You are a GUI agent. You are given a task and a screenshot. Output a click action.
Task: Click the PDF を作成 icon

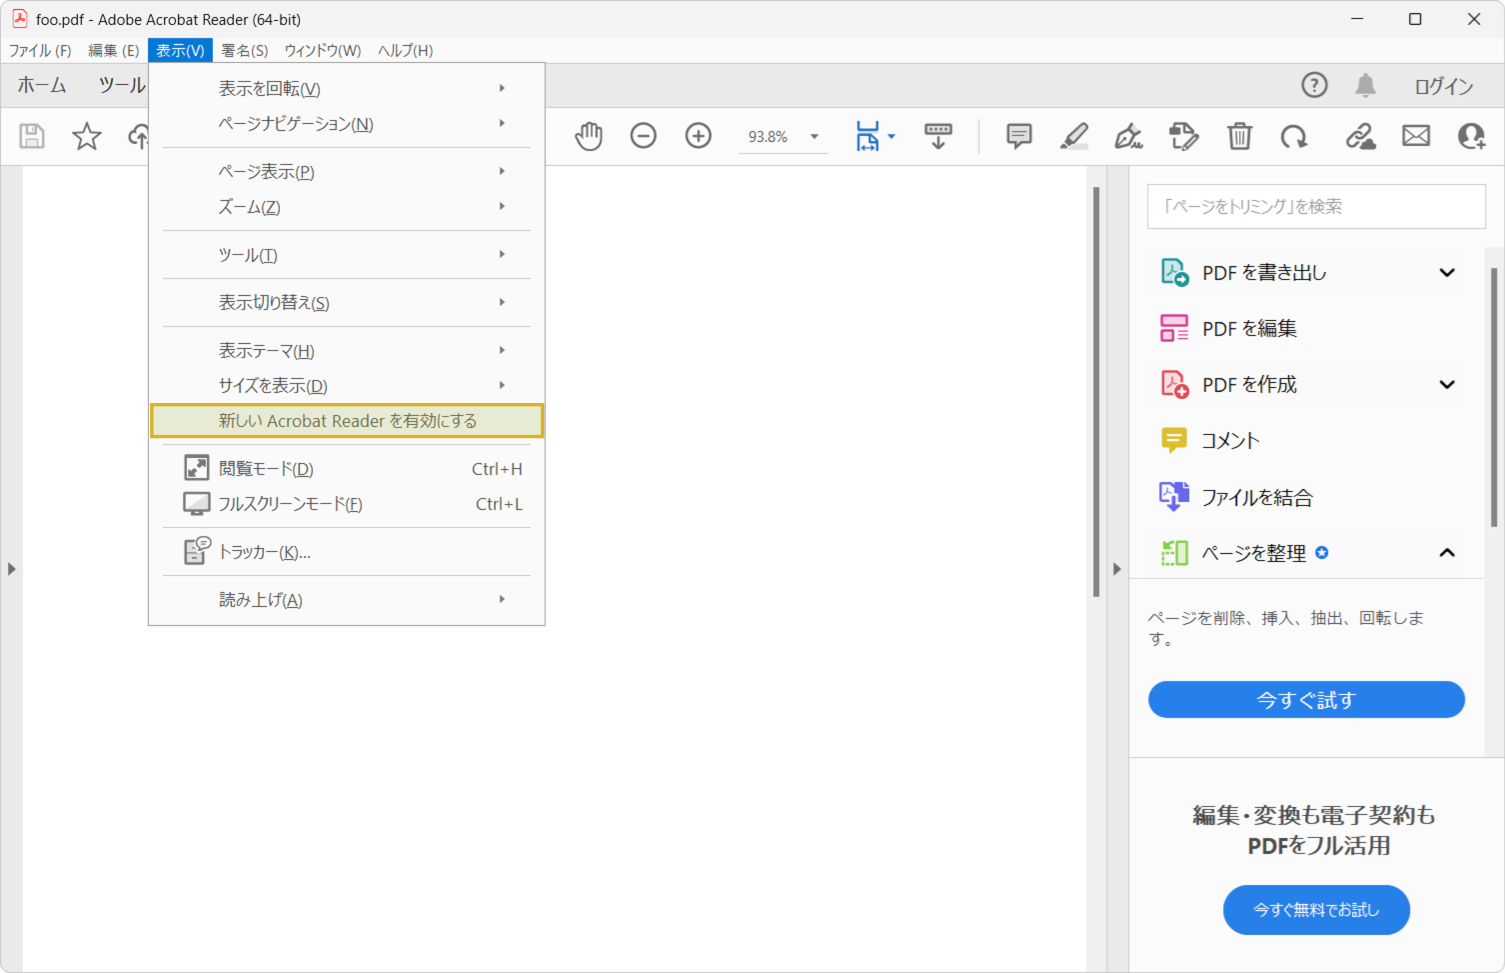[x=1174, y=384]
